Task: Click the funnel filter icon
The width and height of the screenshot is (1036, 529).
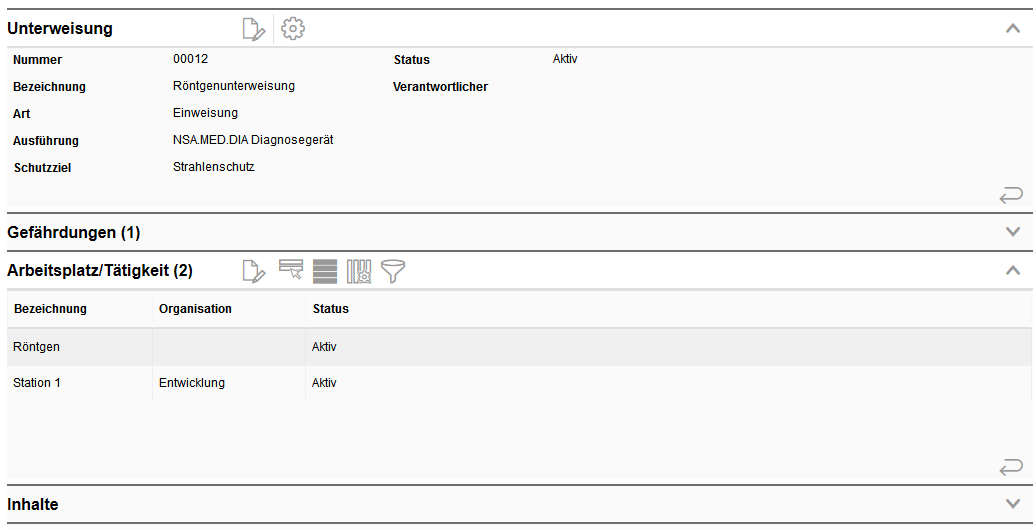Action: point(393,271)
